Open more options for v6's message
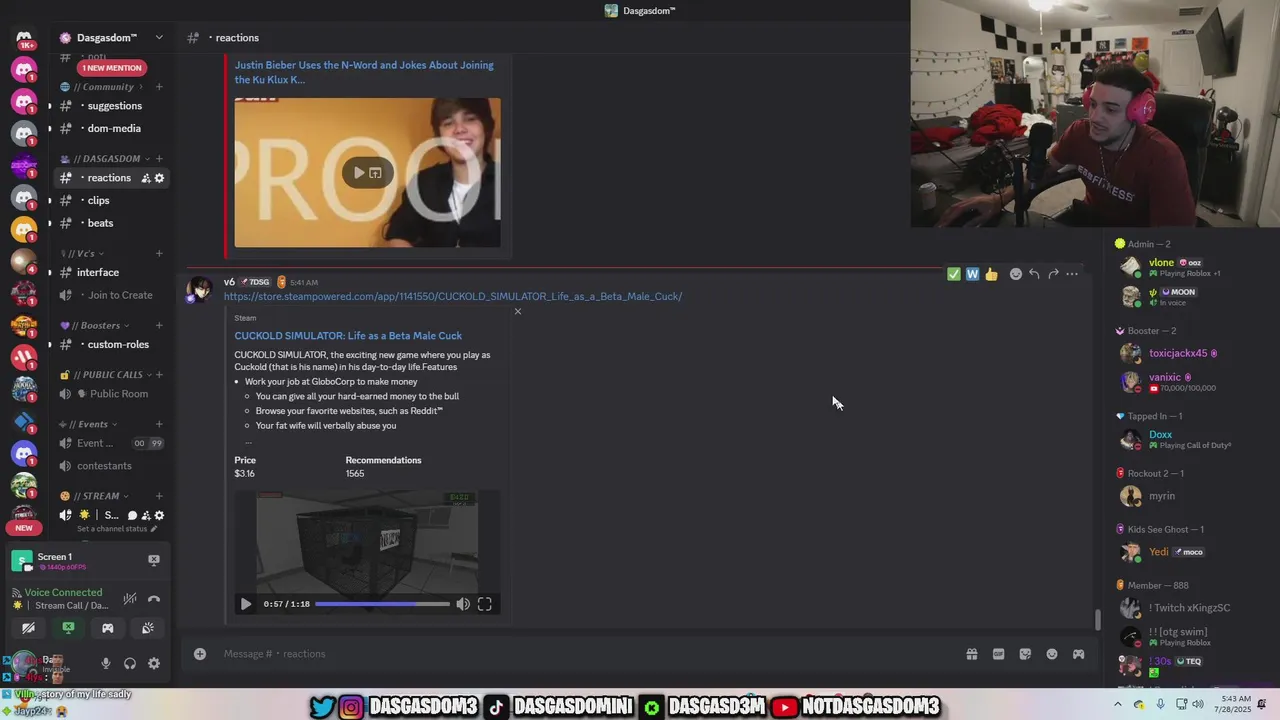Image resolution: width=1280 pixels, height=720 pixels. coord(1072,274)
